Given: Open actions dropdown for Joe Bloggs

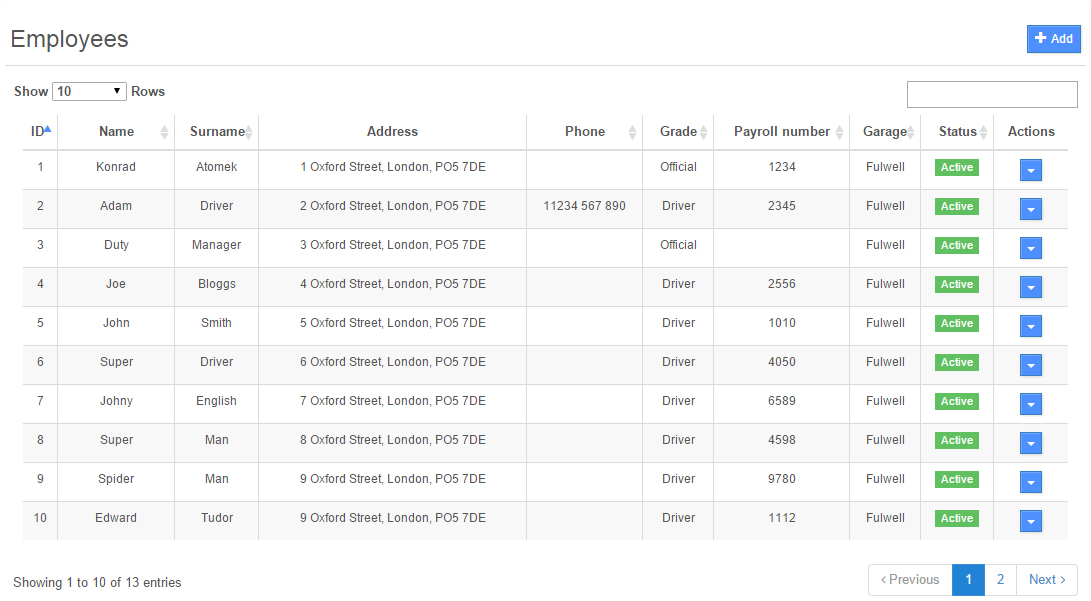Looking at the screenshot, I should pos(1031,287).
